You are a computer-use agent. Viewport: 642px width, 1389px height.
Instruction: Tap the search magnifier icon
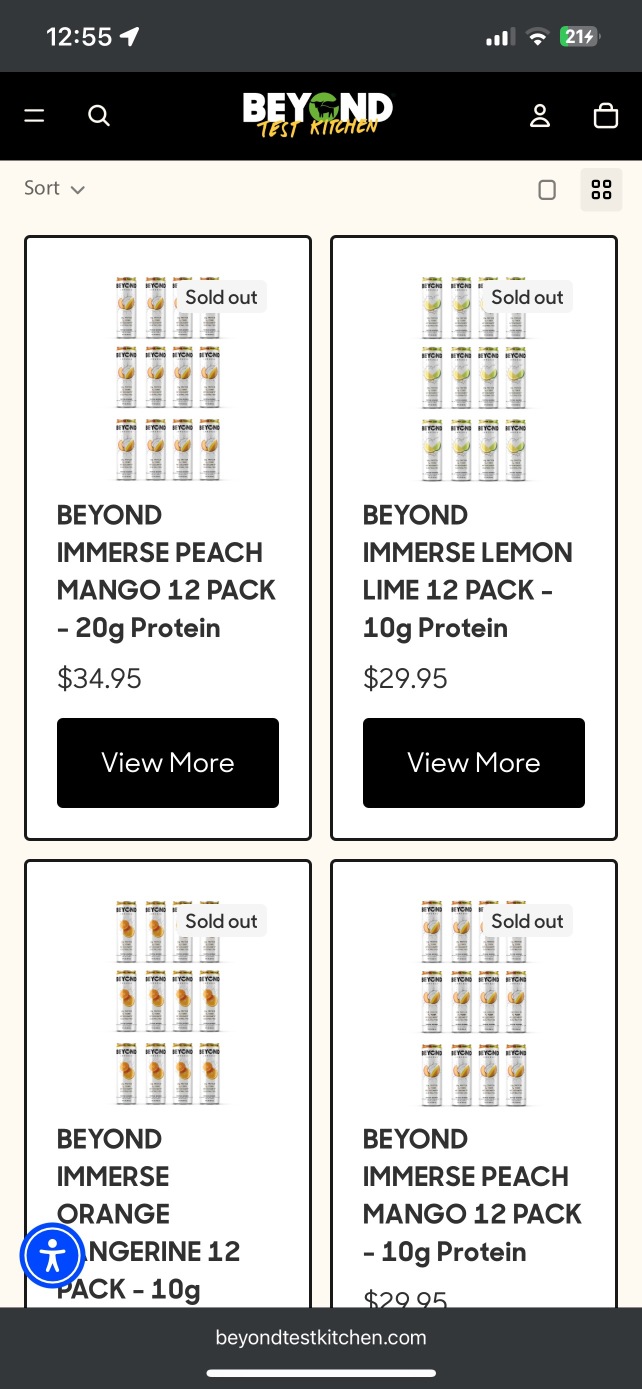click(x=99, y=116)
